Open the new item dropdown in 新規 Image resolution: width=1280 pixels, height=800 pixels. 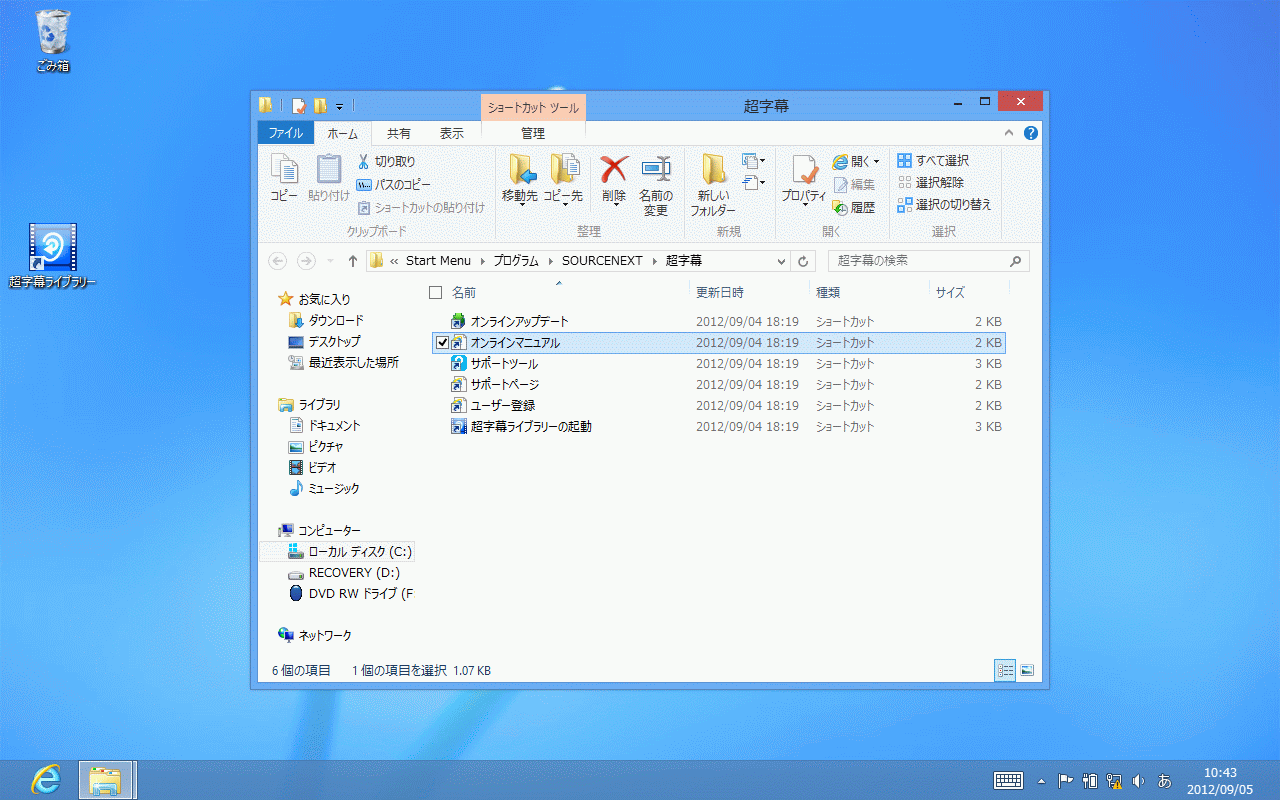coord(754,161)
